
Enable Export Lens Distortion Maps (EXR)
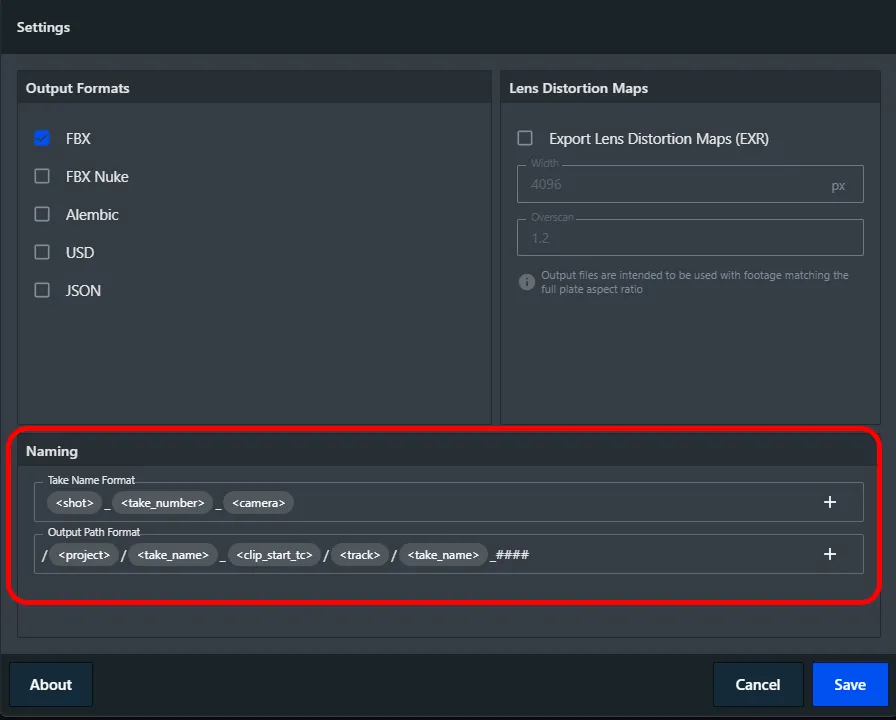tap(525, 138)
